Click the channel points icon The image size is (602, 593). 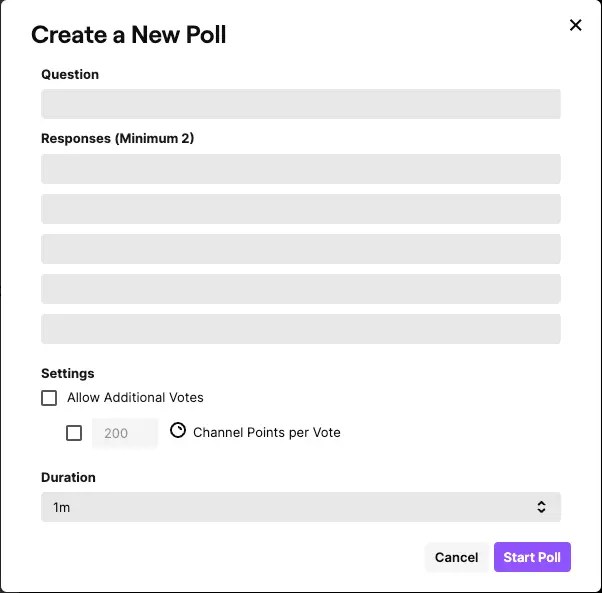pyautogui.click(x=178, y=431)
